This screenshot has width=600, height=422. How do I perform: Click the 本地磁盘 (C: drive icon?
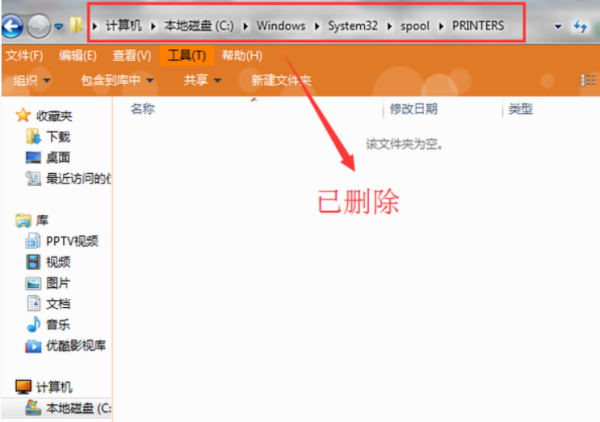tap(33, 408)
